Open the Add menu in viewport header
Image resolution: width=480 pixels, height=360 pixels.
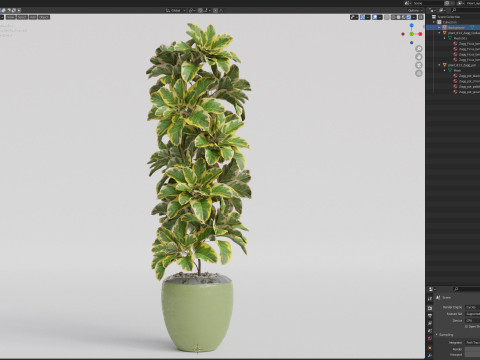tap(33, 17)
